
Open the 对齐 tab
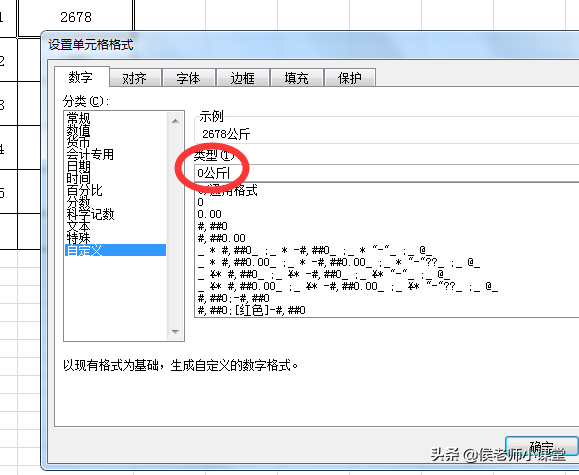pos(135,78)
